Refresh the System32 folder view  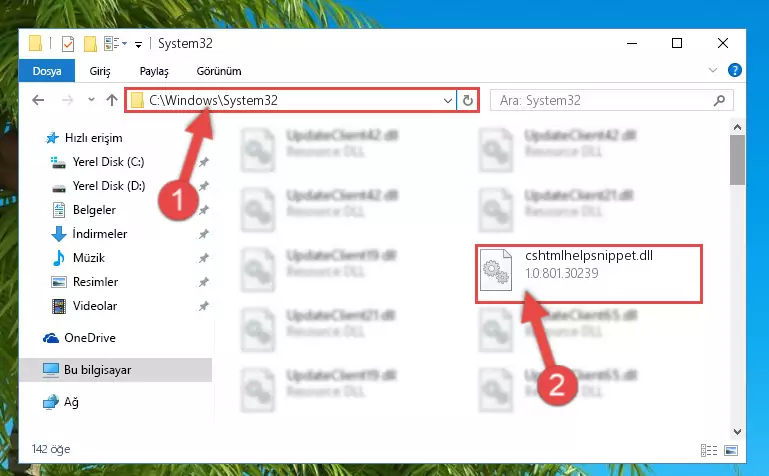pyautogui.click(x=467, y=100)
